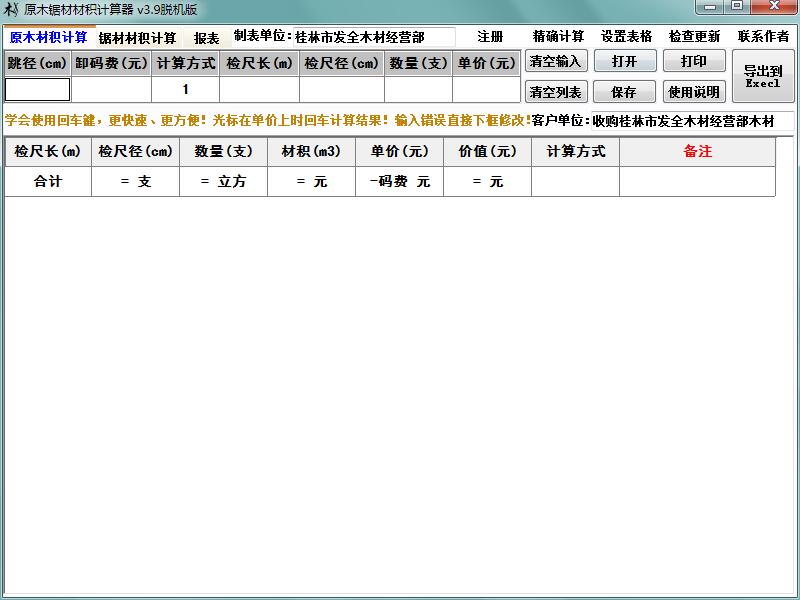Viewport: 800px width, 600px height.
Task: Click the 检尺长(m) input cell
Action: [x=259, y=89]
